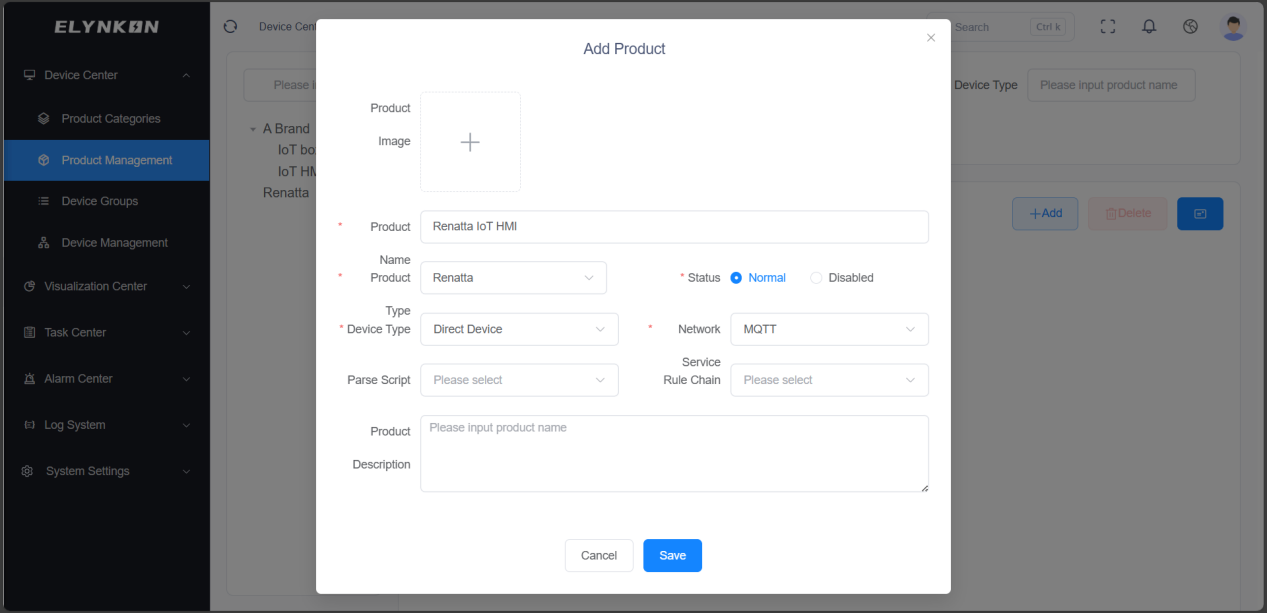Click the Product Name input field
The image size is (1267, 613).
[674, 227]
